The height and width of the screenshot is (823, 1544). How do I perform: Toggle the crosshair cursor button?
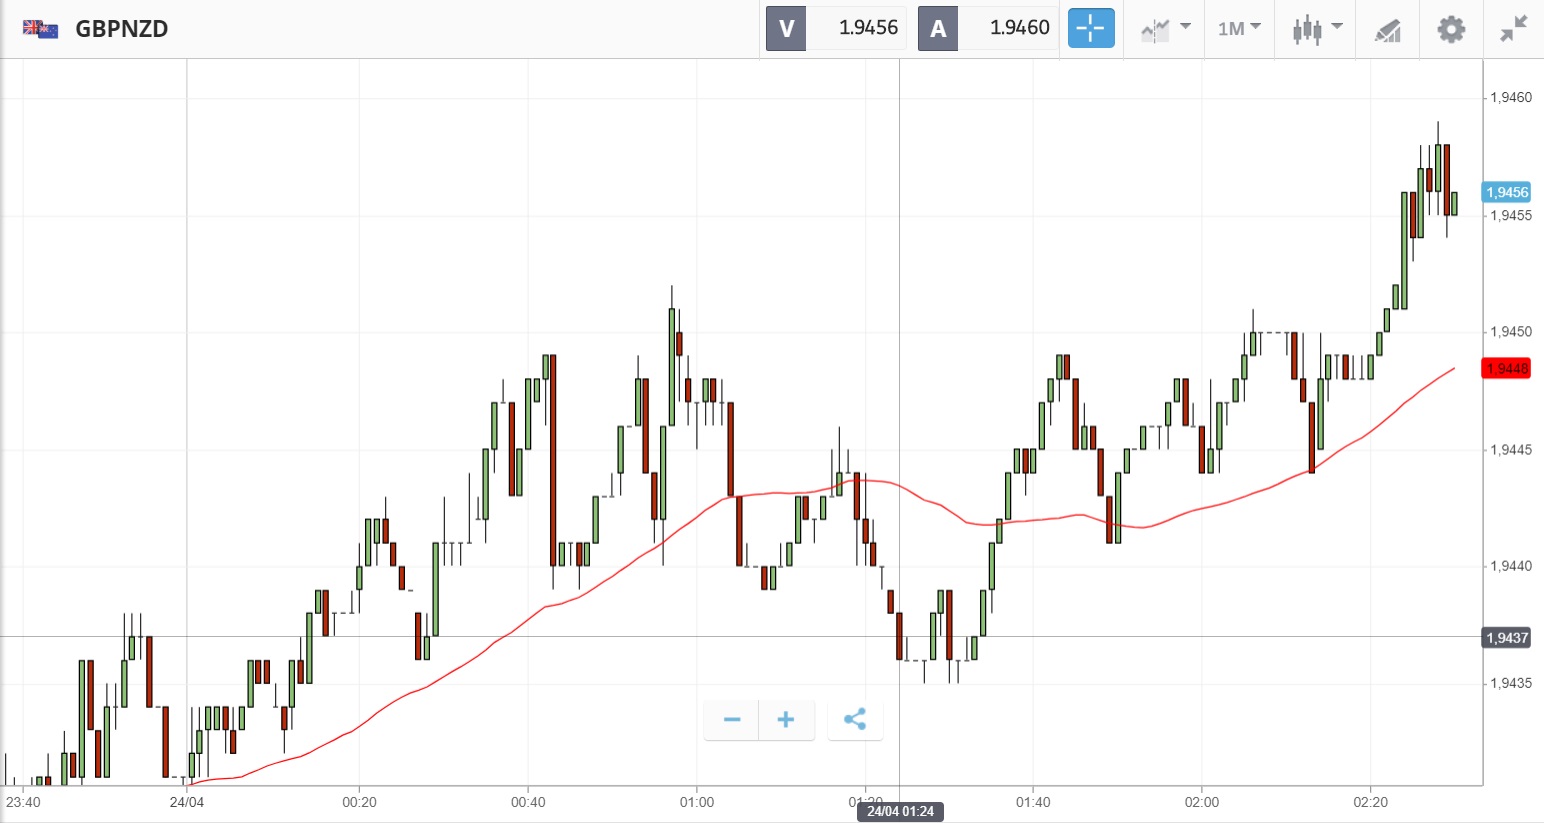(x=1090, y=28)
